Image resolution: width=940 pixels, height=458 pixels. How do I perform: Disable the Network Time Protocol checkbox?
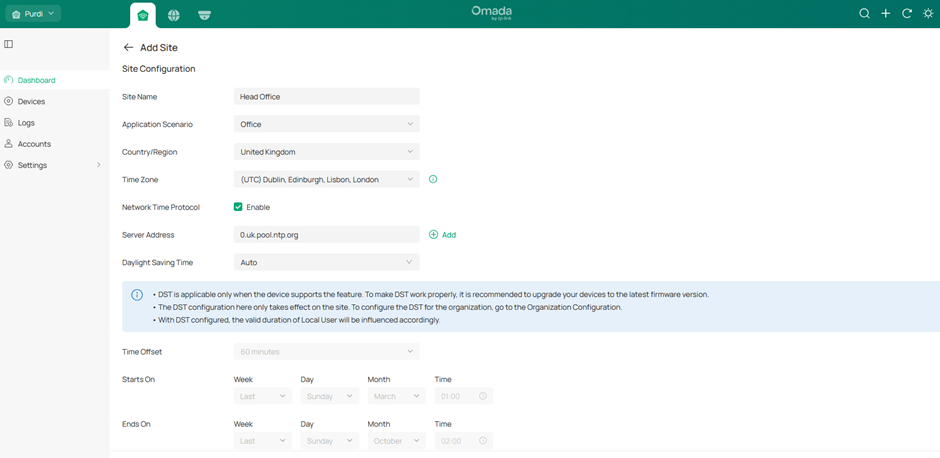(x=238, y=207)
